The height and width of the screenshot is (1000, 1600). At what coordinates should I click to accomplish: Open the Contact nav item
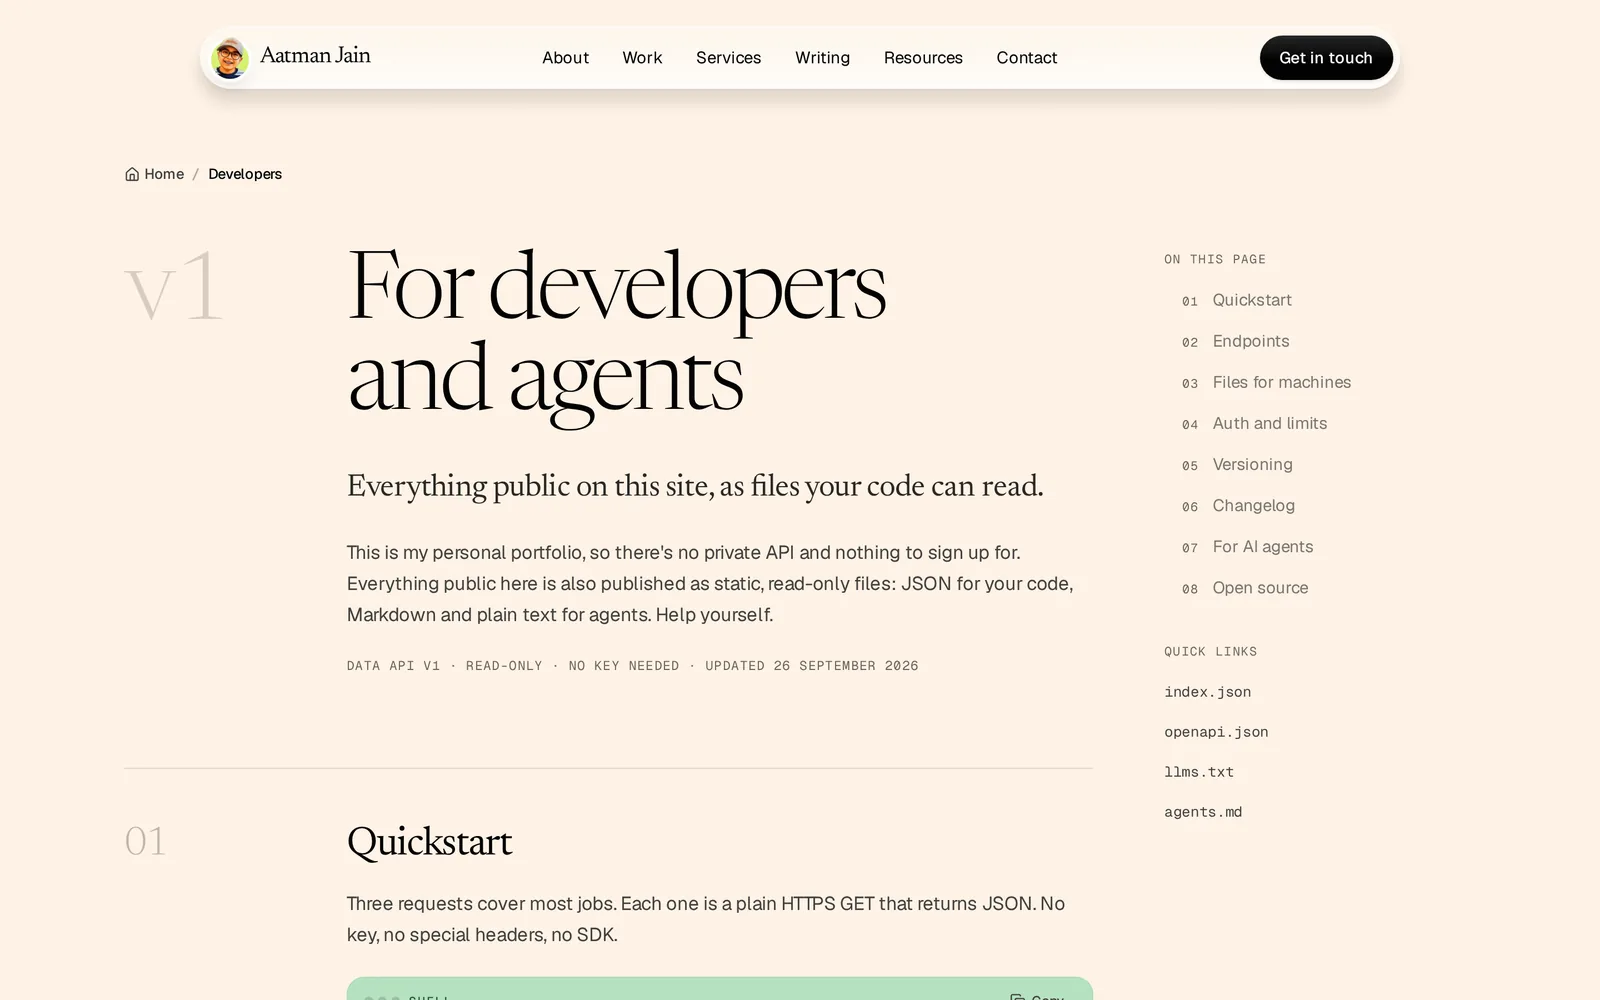[1026, 58]
